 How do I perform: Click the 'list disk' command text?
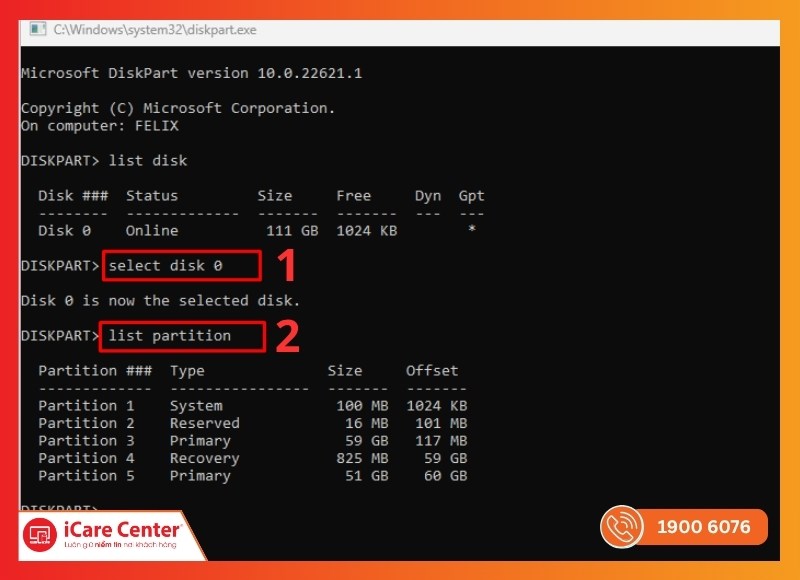point(147,161)
